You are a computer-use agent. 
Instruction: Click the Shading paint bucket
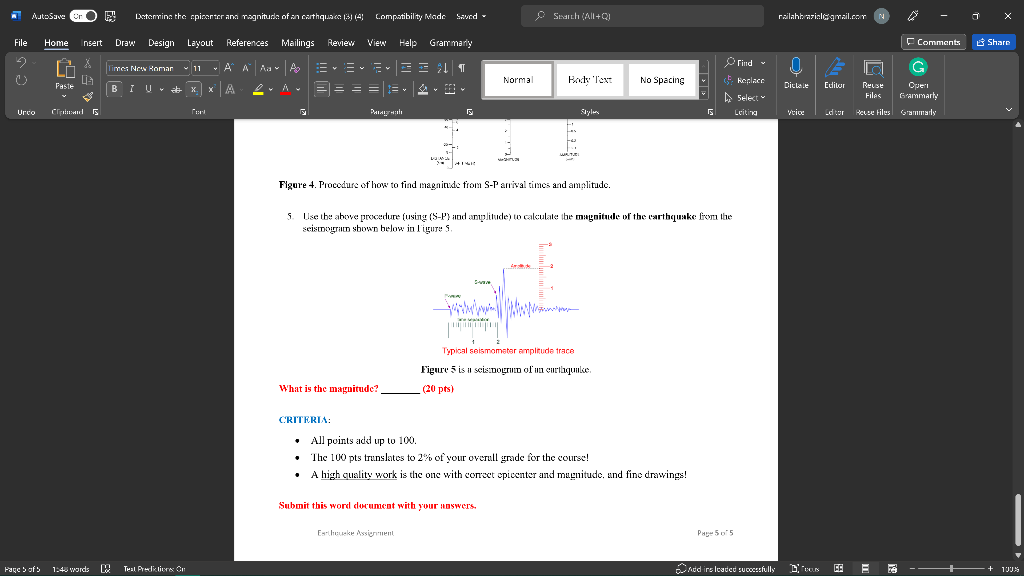point(423,89)
